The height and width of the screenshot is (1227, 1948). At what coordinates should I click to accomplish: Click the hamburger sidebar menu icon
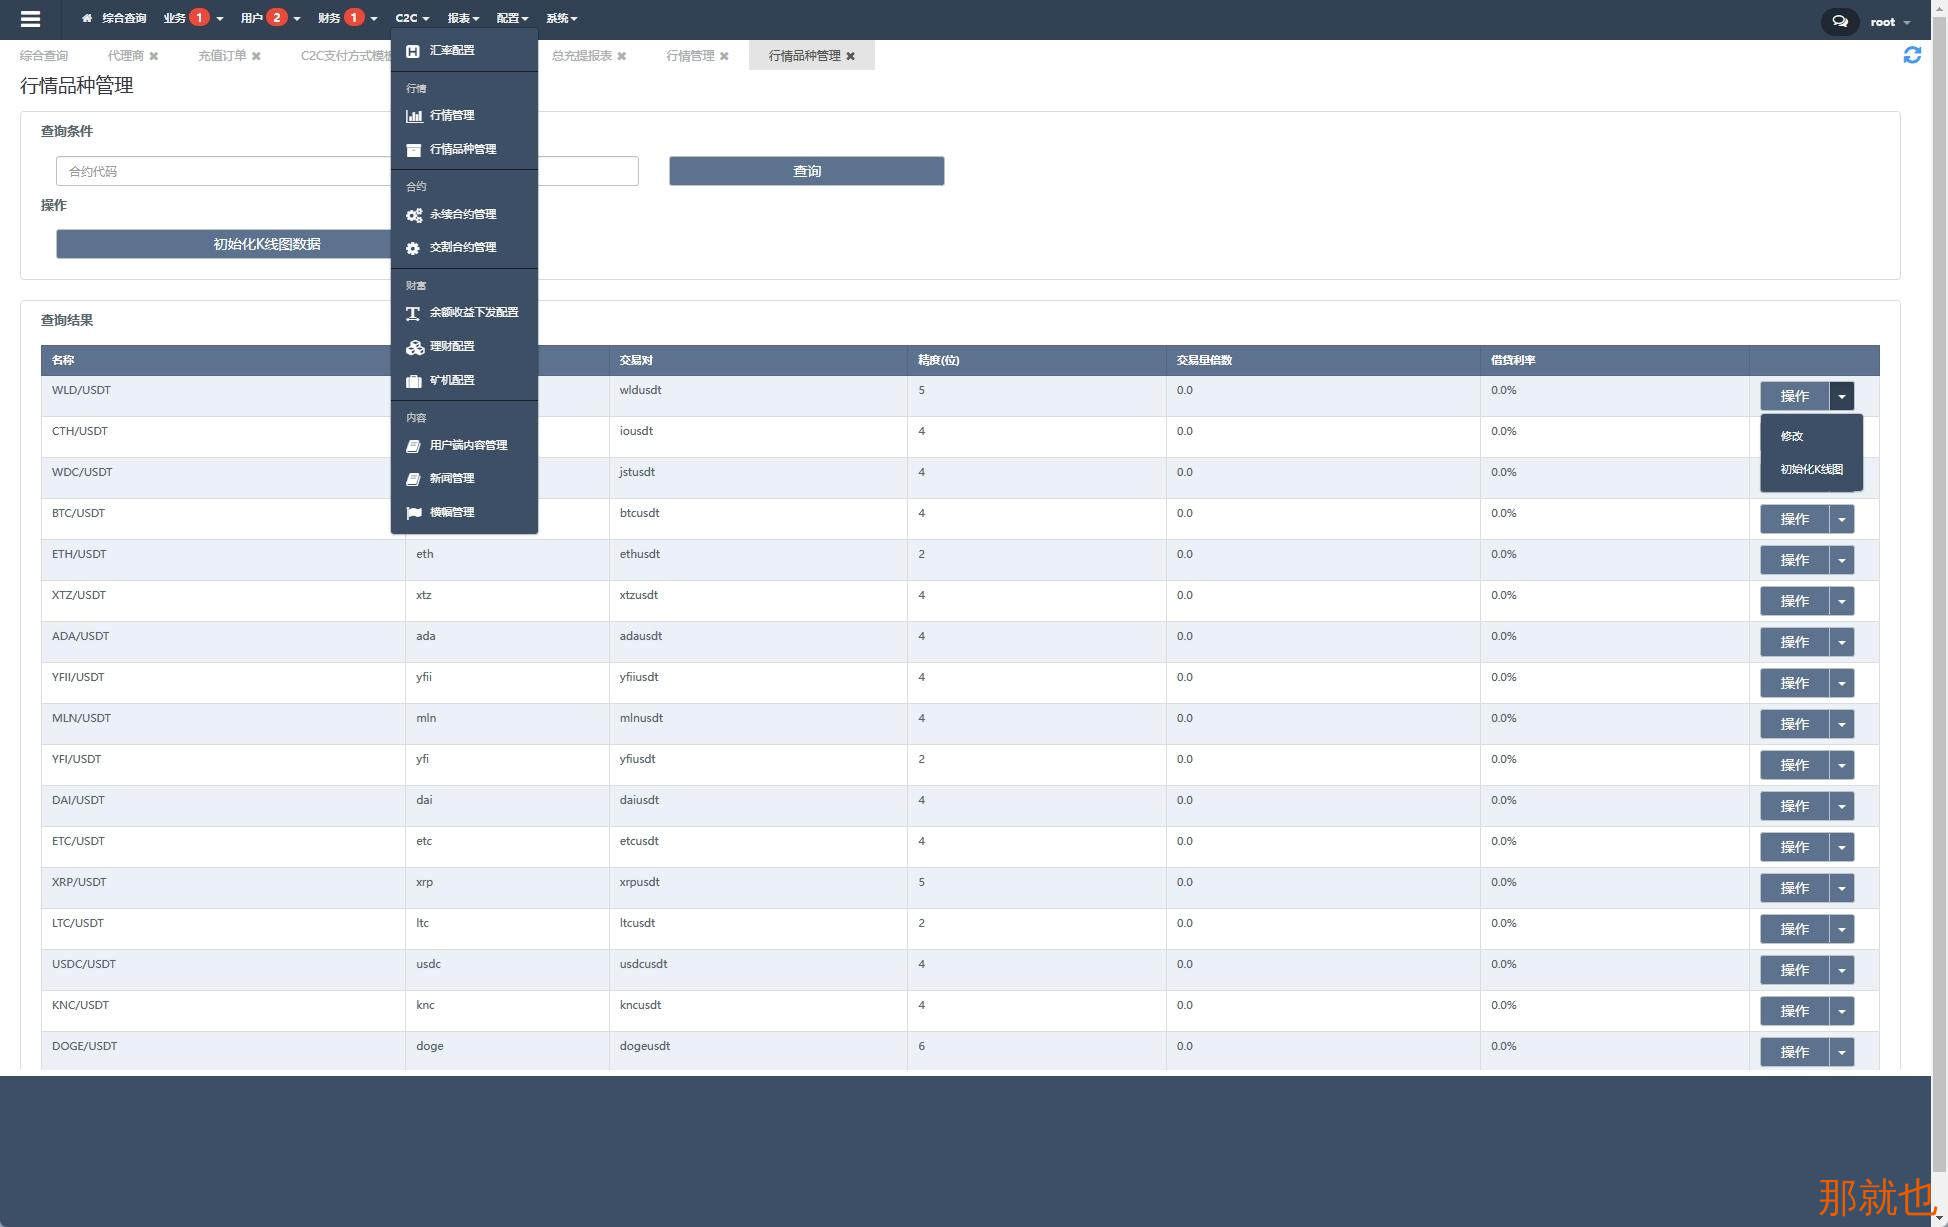(x=30, y=19)
